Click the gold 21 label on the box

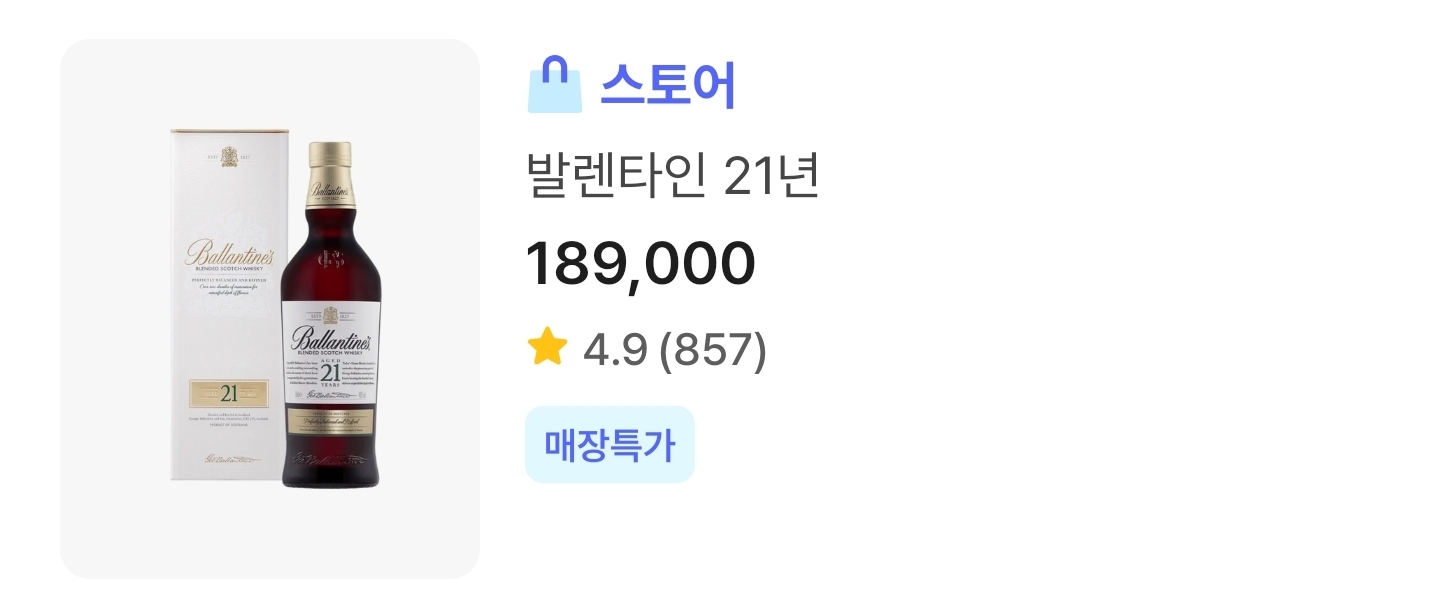[229, 391]
